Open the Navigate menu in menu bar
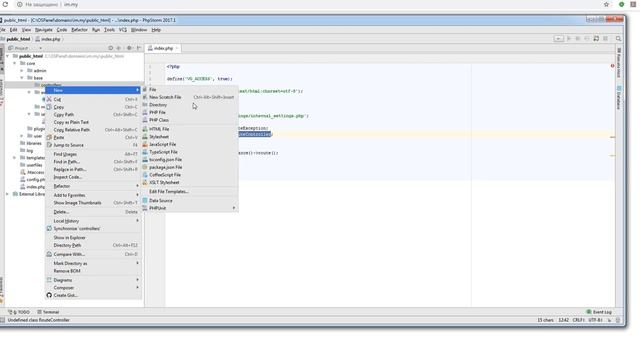Viewport: 640px width, 360px height. (x=44, y=30)
